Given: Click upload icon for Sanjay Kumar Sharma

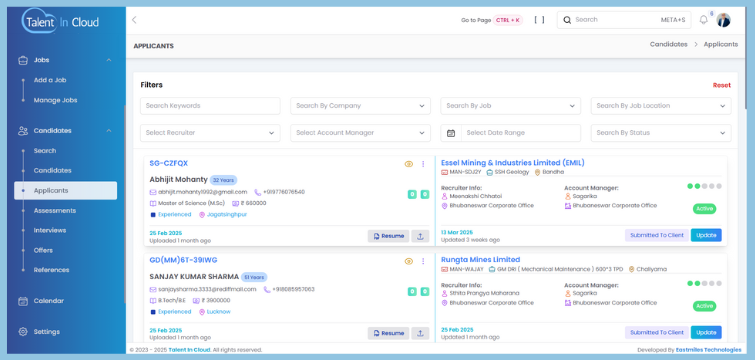Looking at the screenshot, I should (x=420, y=333).
